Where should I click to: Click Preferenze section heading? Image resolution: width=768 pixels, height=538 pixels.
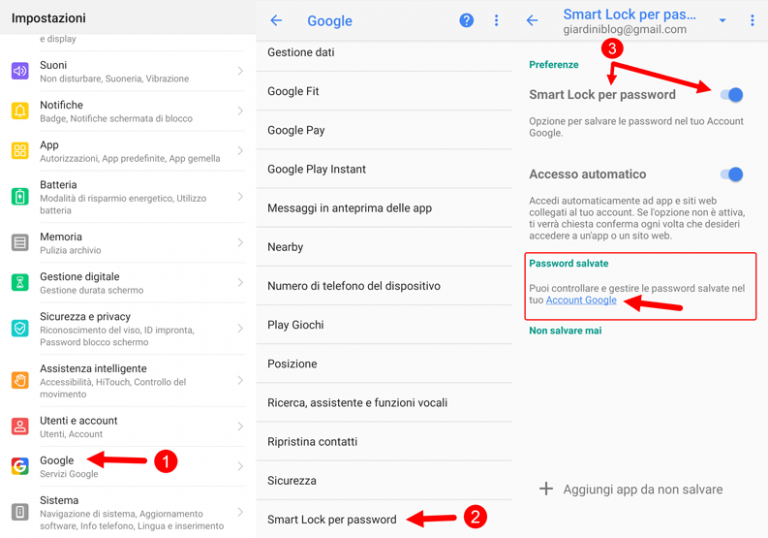(553, 65)
